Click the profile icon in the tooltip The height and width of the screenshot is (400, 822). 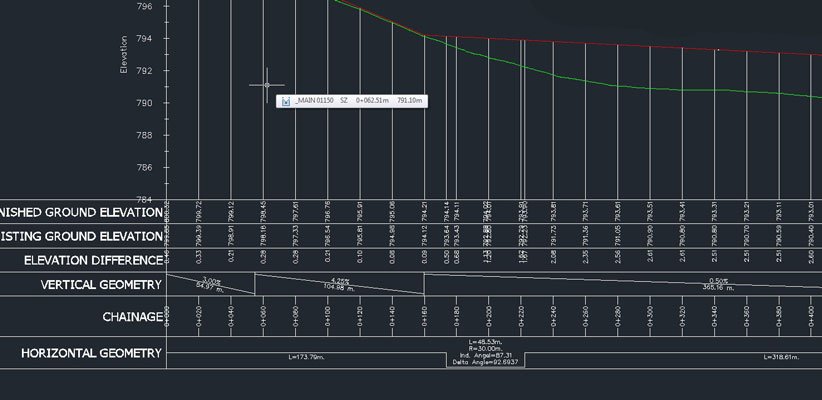click(x=285, y=101)
